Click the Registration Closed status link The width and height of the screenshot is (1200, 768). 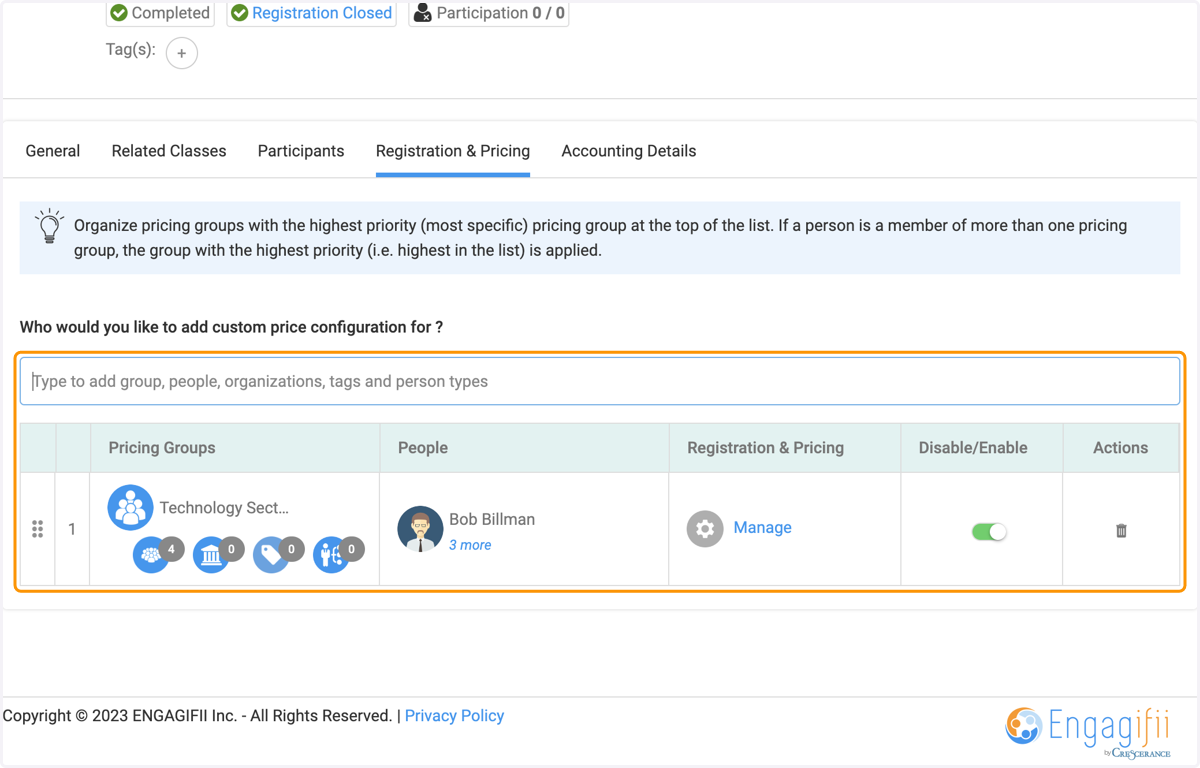pos(322,13)
